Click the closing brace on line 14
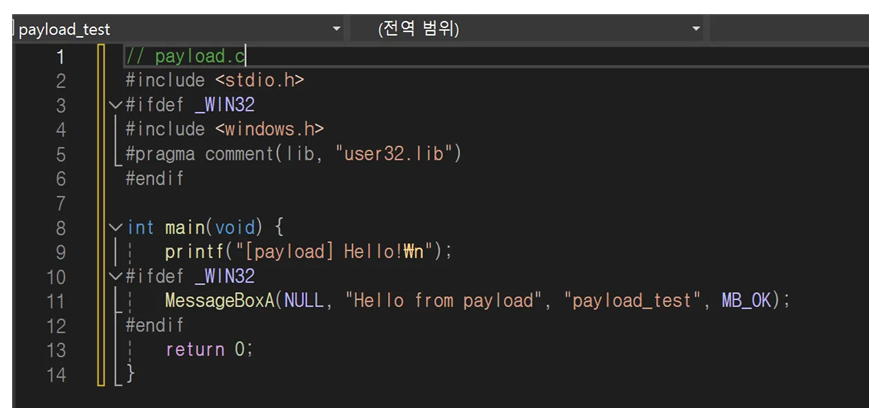 pyautogui.click(x=130, y=374)
